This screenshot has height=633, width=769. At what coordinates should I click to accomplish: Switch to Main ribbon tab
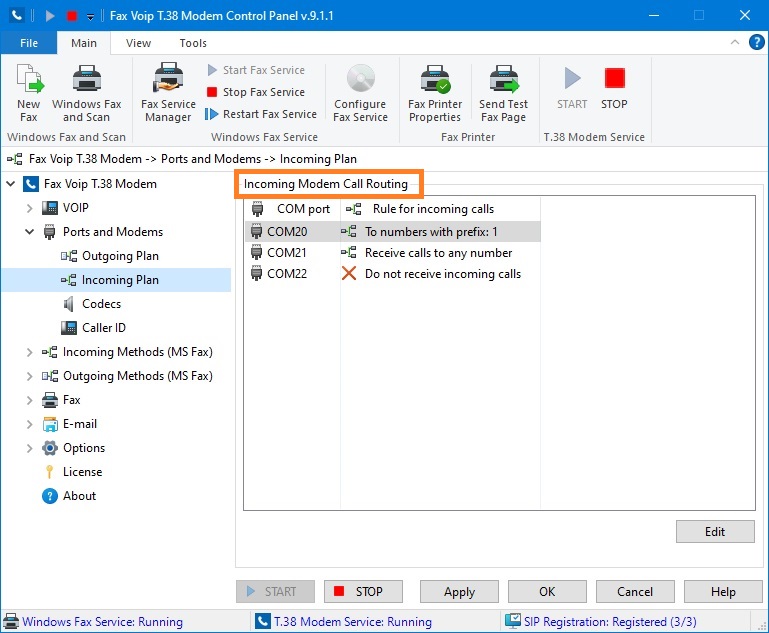(x=84, y=43)
